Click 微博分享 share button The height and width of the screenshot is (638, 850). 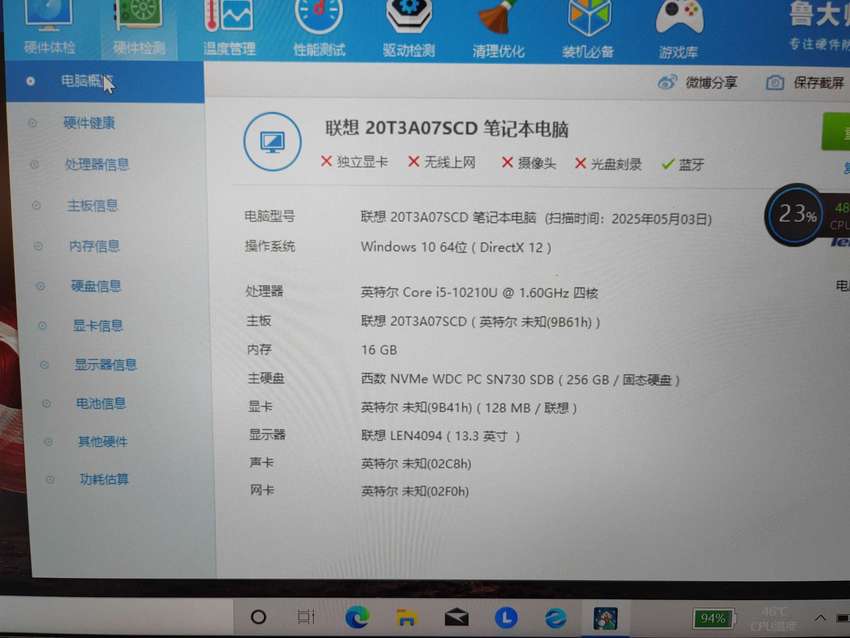point(697,82)
